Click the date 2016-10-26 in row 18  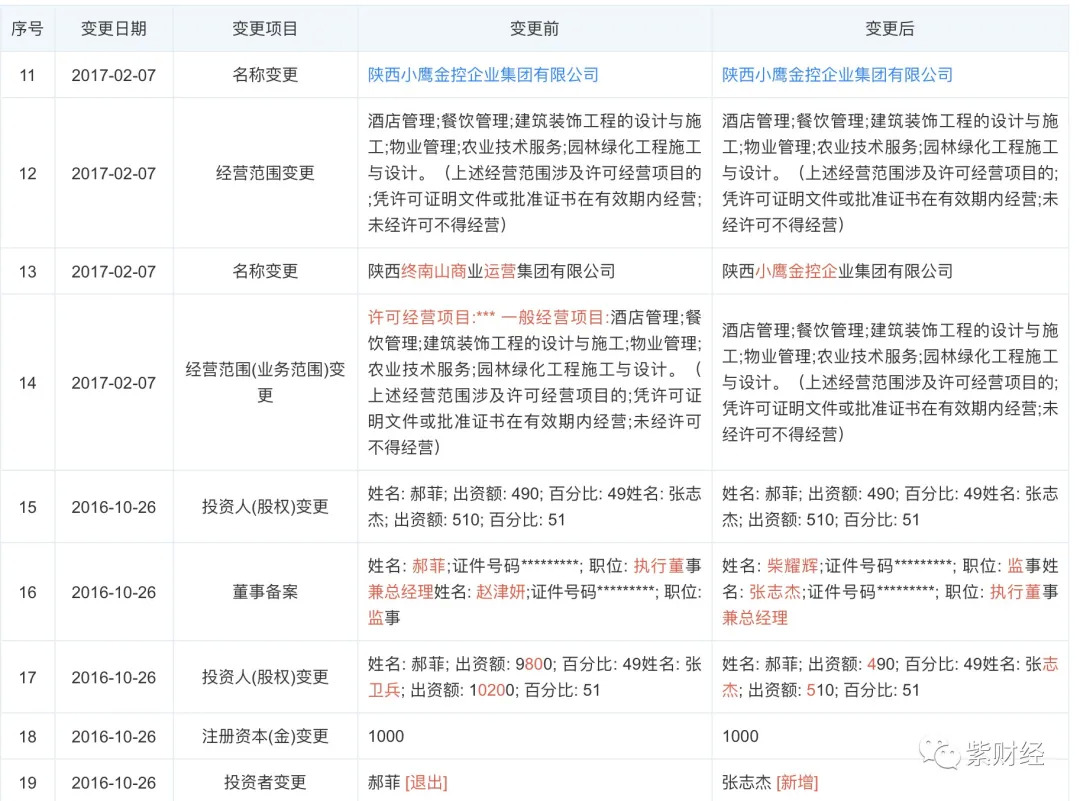click(x=114, y=737)
